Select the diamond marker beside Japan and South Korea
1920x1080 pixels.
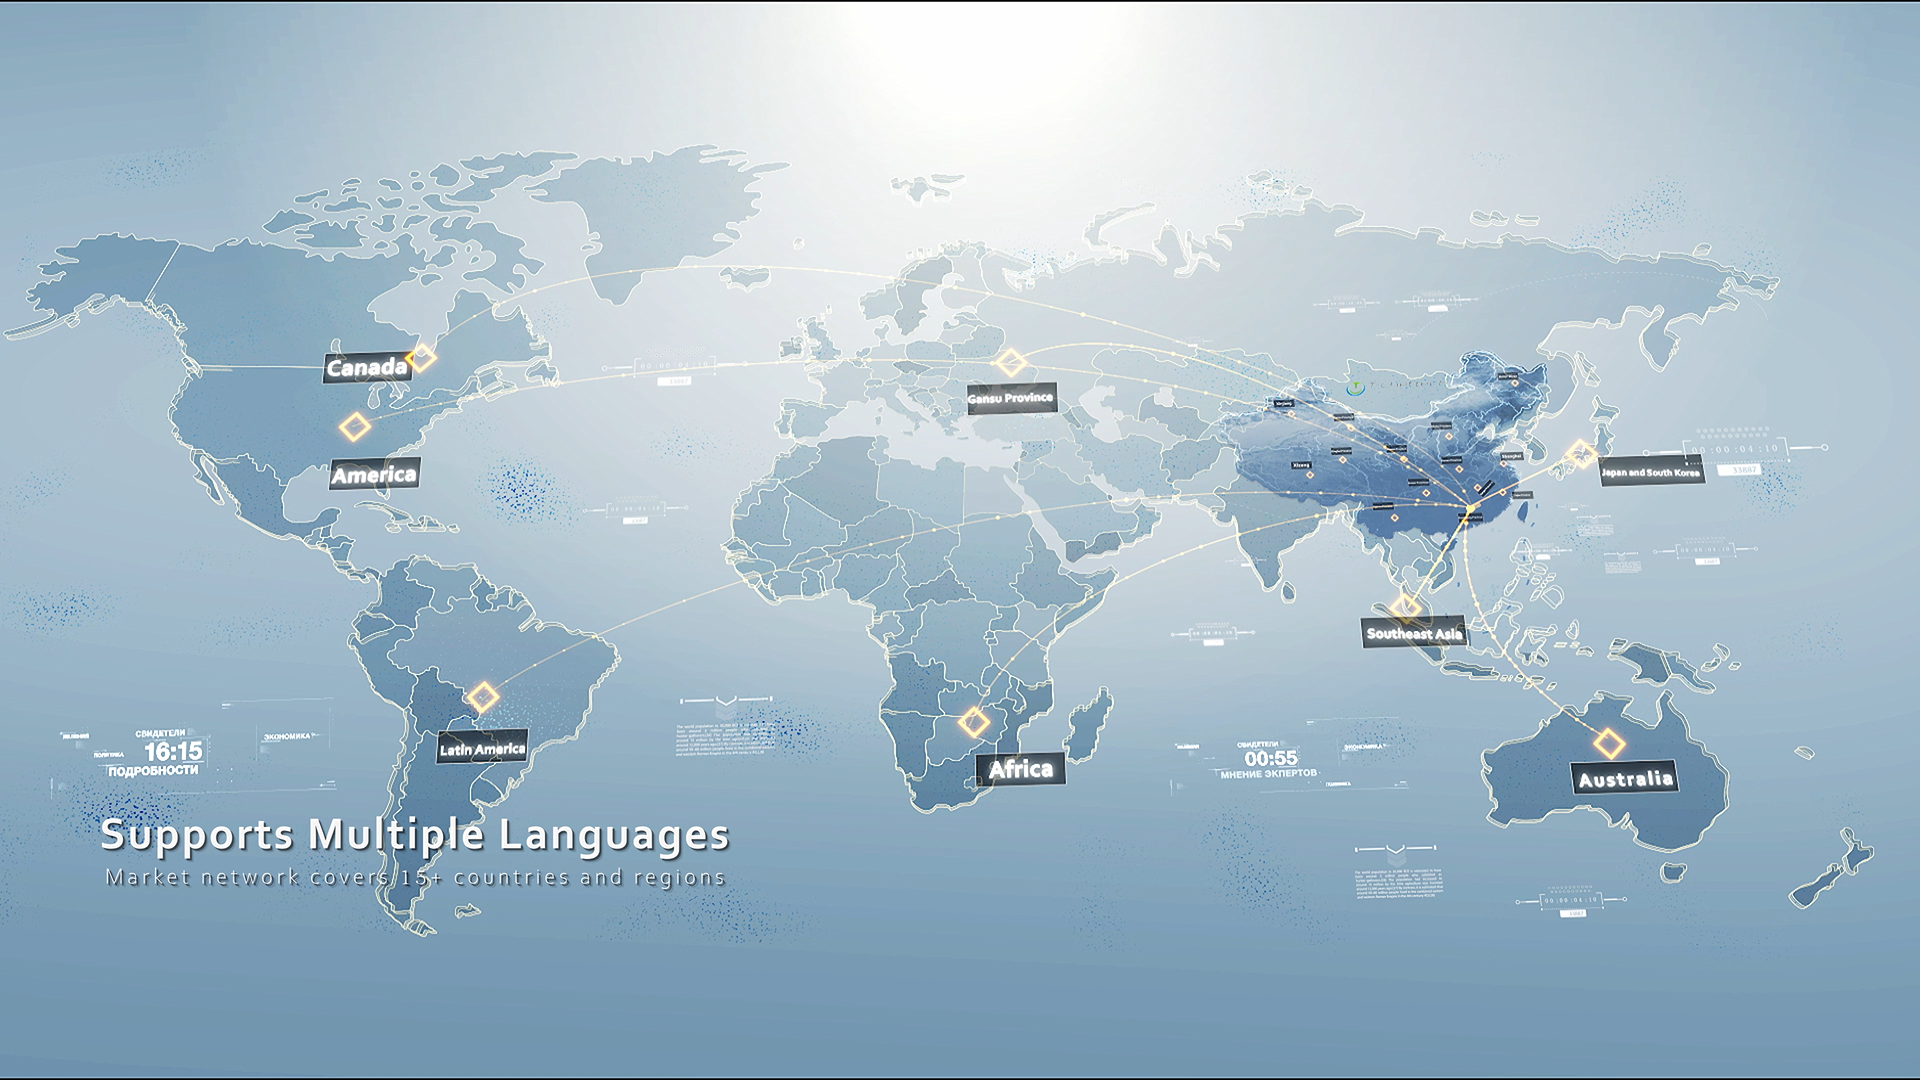[1581, 454]
